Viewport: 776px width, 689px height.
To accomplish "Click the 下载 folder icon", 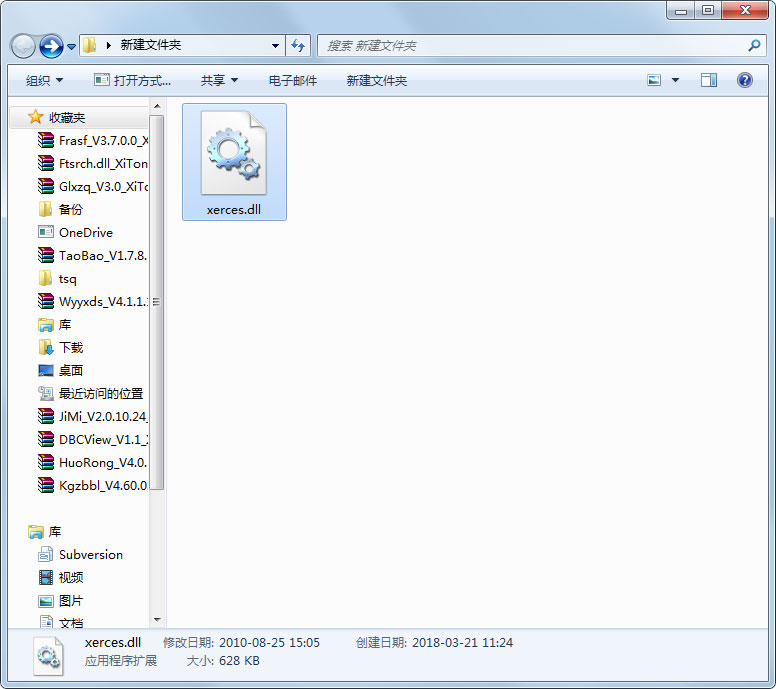I will coord(46,347).
